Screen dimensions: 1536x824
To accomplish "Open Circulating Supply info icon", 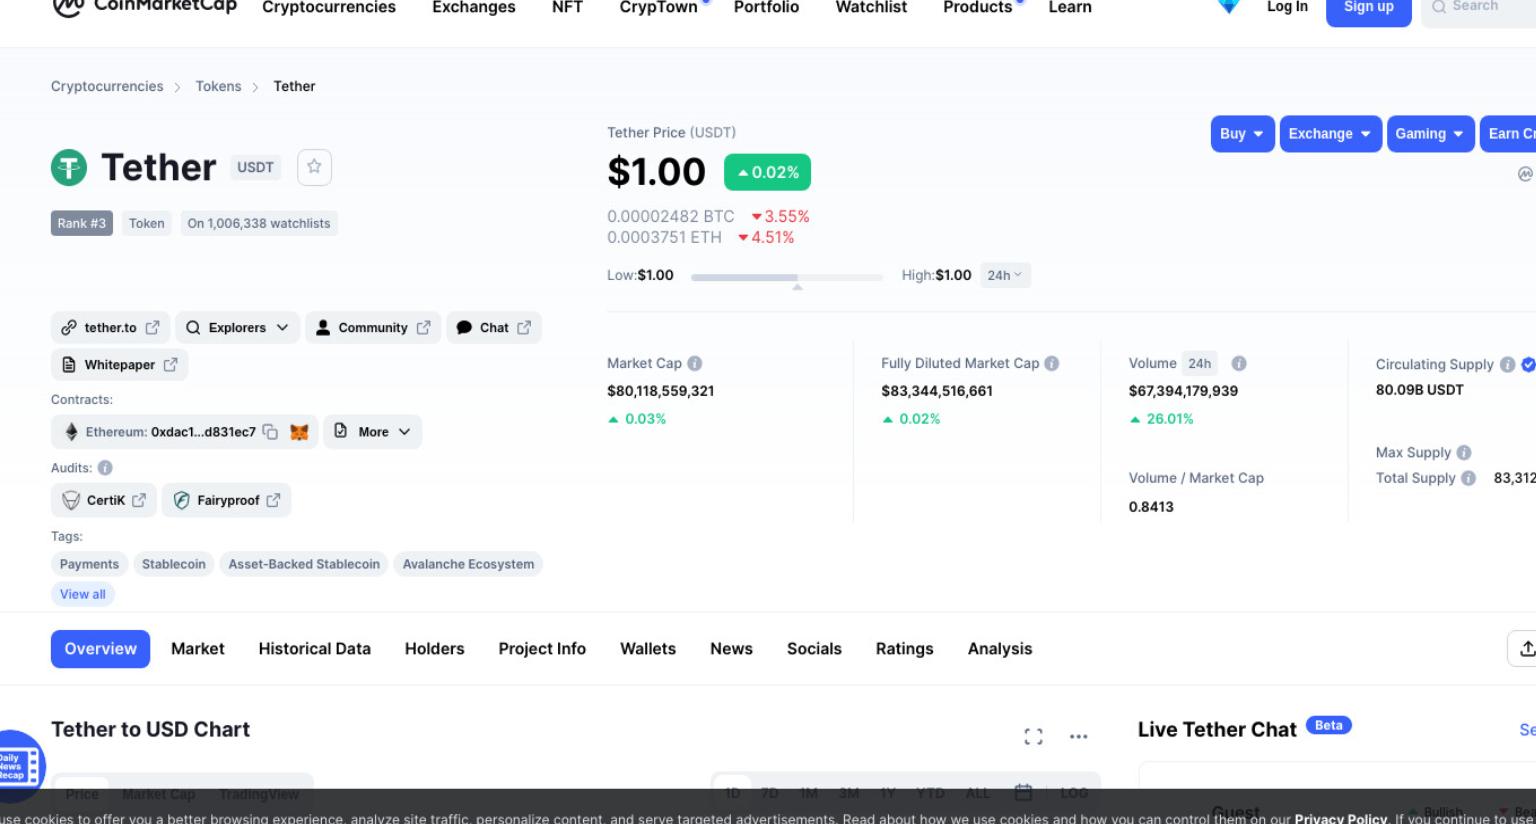I will coord(1507,364).
